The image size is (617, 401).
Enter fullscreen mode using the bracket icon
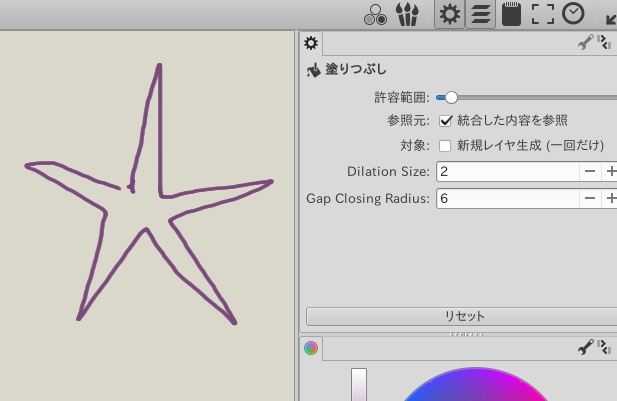(543, 15)
